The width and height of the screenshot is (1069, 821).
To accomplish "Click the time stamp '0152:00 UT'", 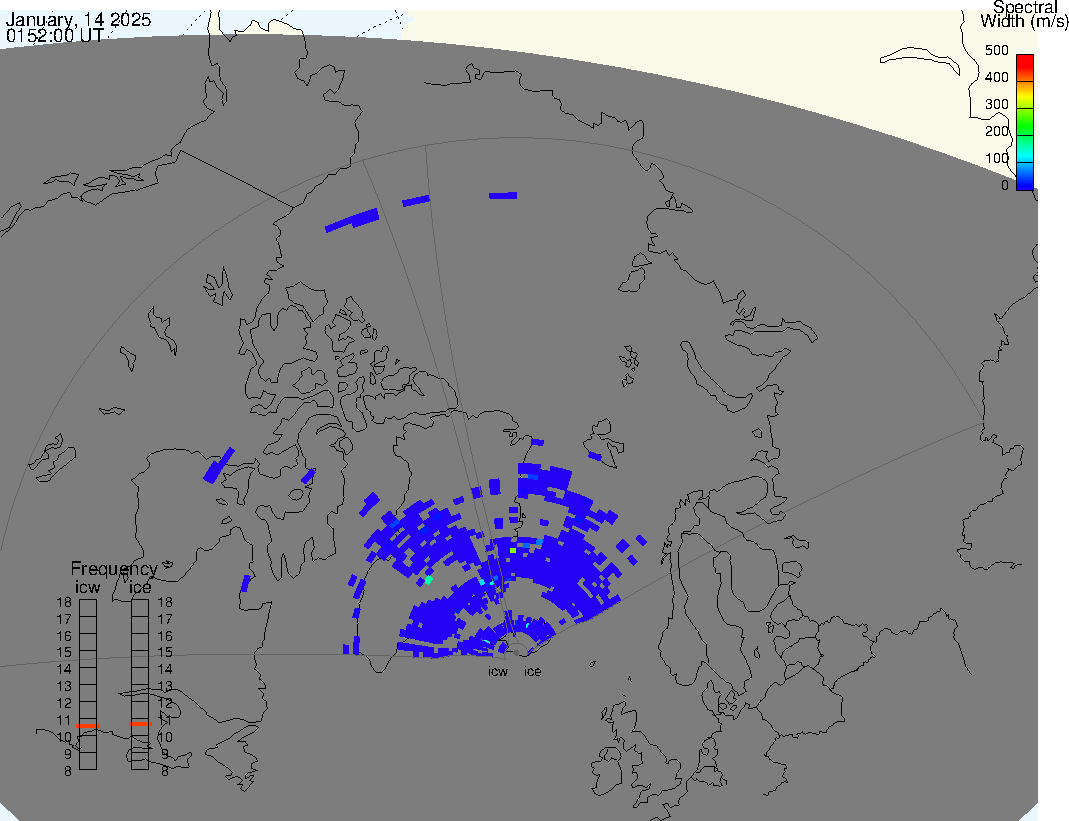I will click(x=55, y=35).
